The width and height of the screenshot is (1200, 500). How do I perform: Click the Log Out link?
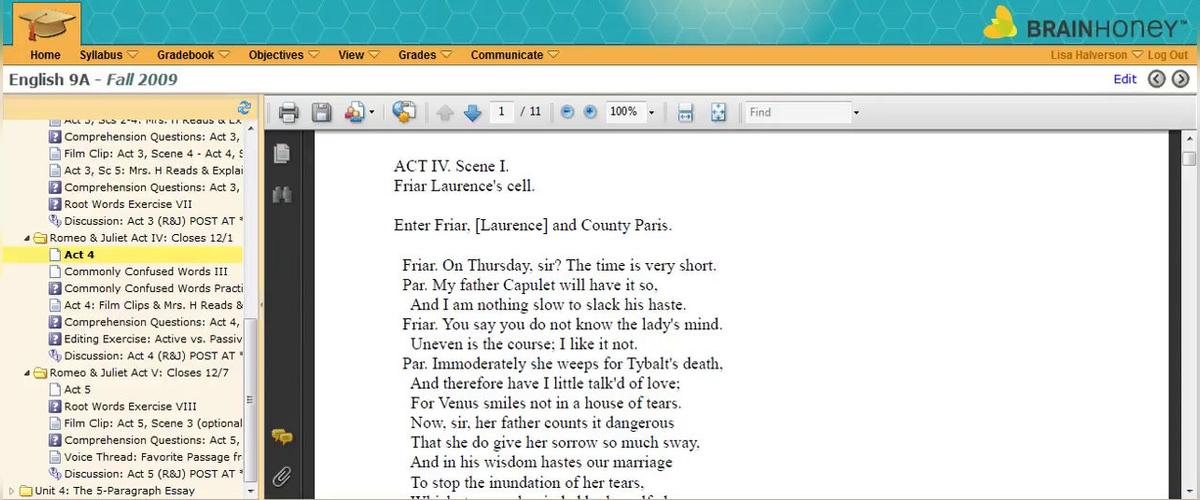(x=1167, y=56)
